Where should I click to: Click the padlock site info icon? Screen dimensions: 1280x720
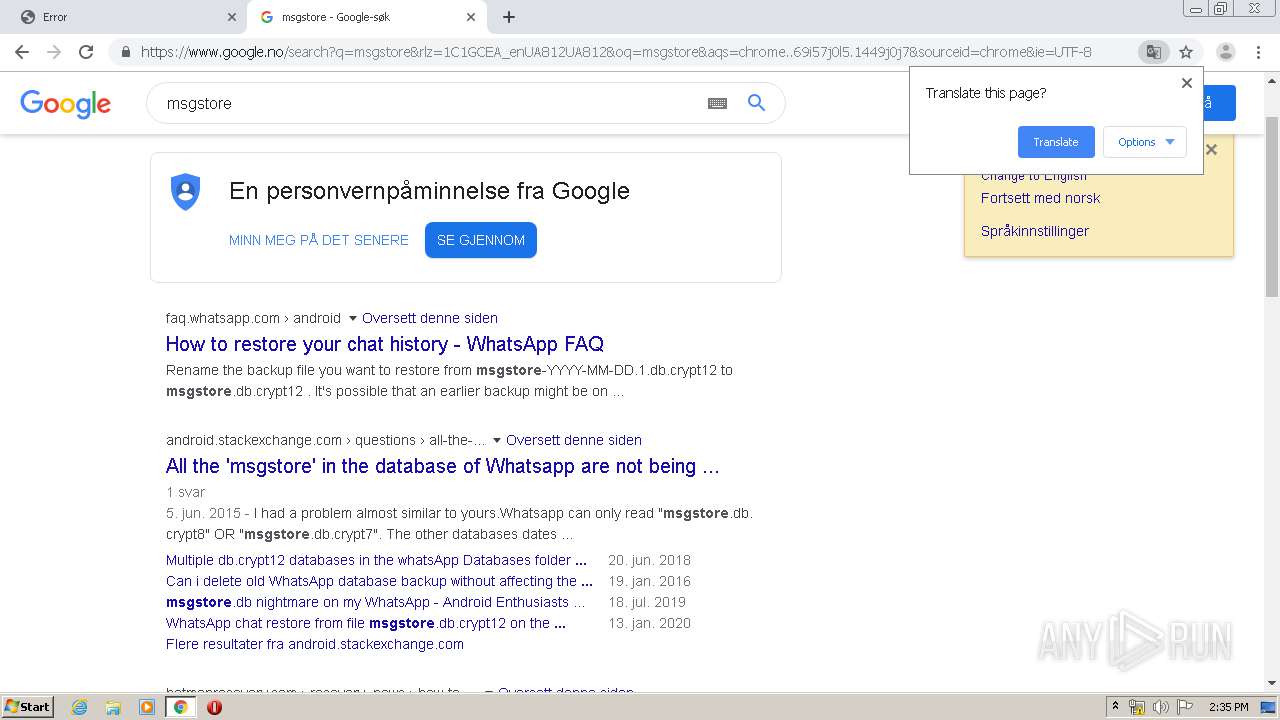126,52
